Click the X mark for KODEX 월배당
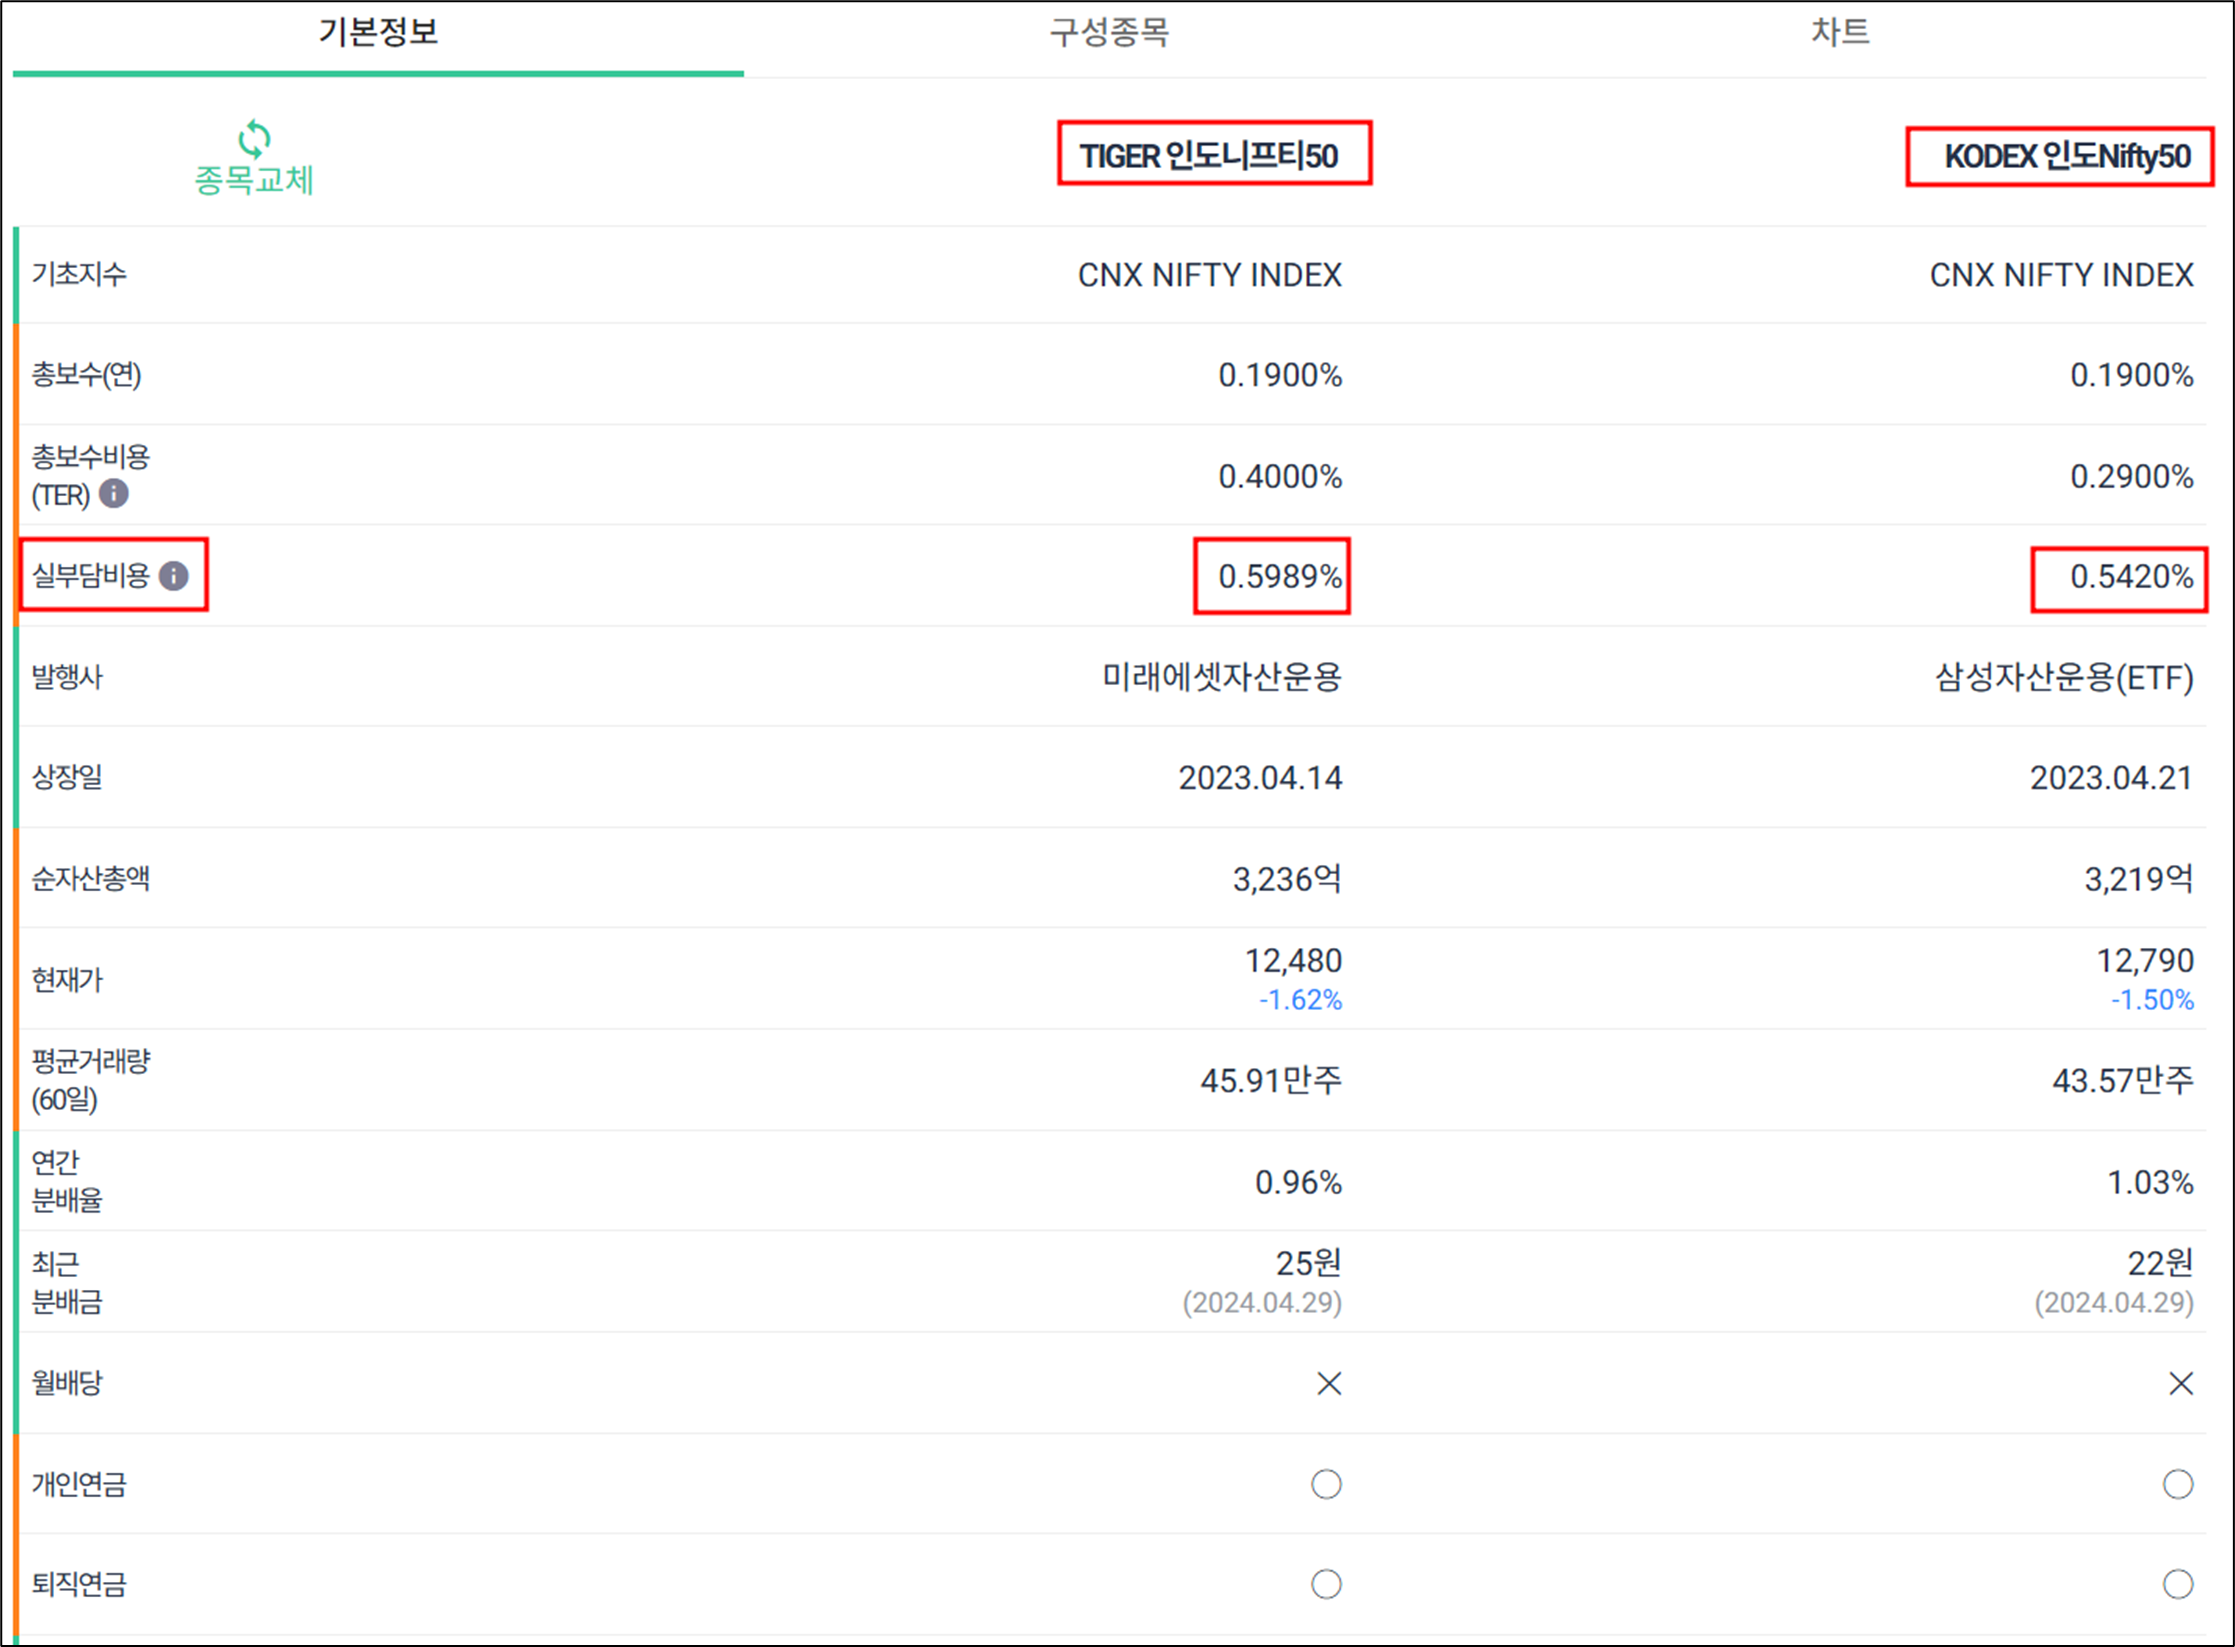The width and height of the screenshot is (2235, 1647). (x=2181, y=1383)
